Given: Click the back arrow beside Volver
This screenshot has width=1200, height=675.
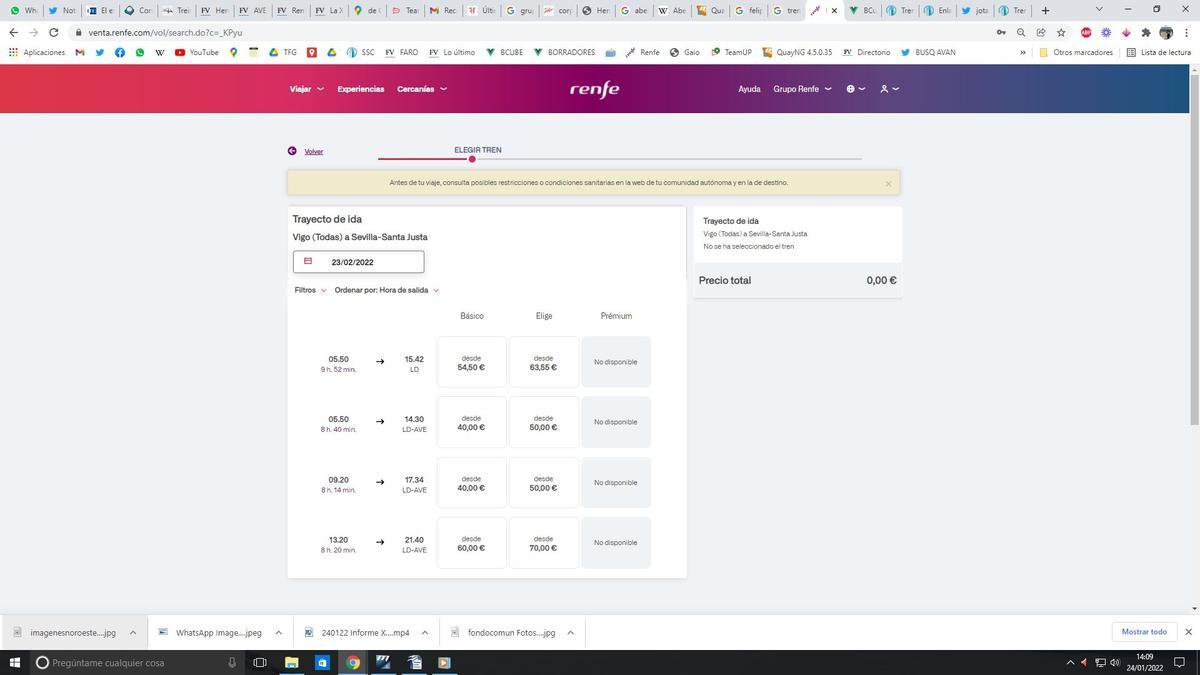Looking at the screenshot, I should point(292,150).
